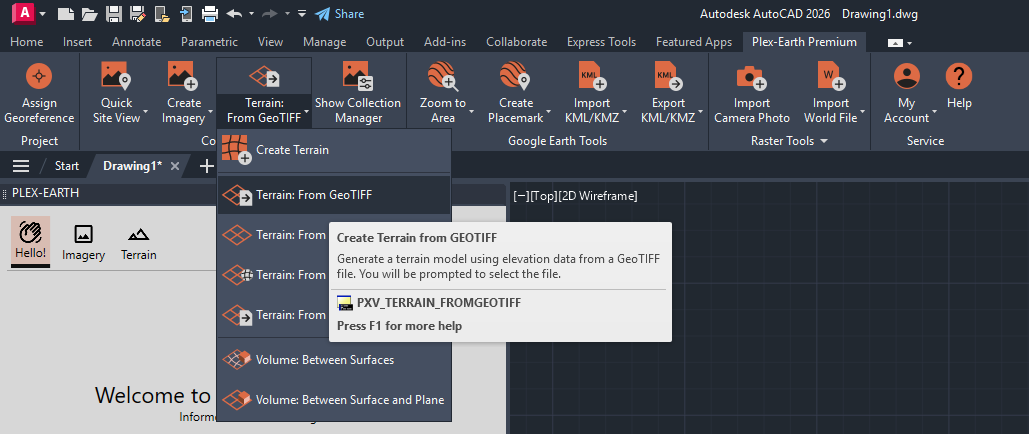This screenshot has width=1029, height=434.
Task: Open the Parametric ribbon tab
Action: click(x=209, y=42)
